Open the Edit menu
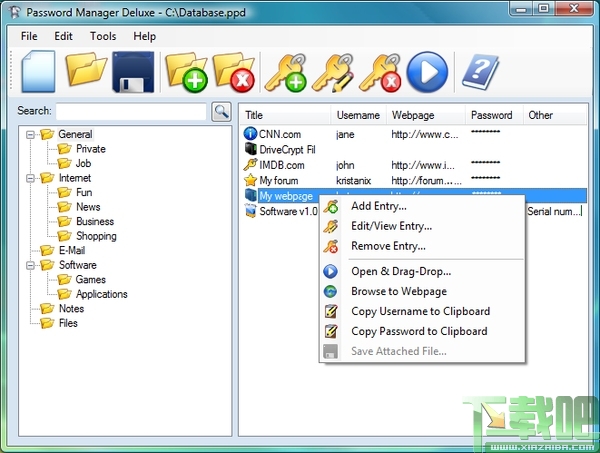The width and height of the screenshot is (600, 453). (63, 36)
